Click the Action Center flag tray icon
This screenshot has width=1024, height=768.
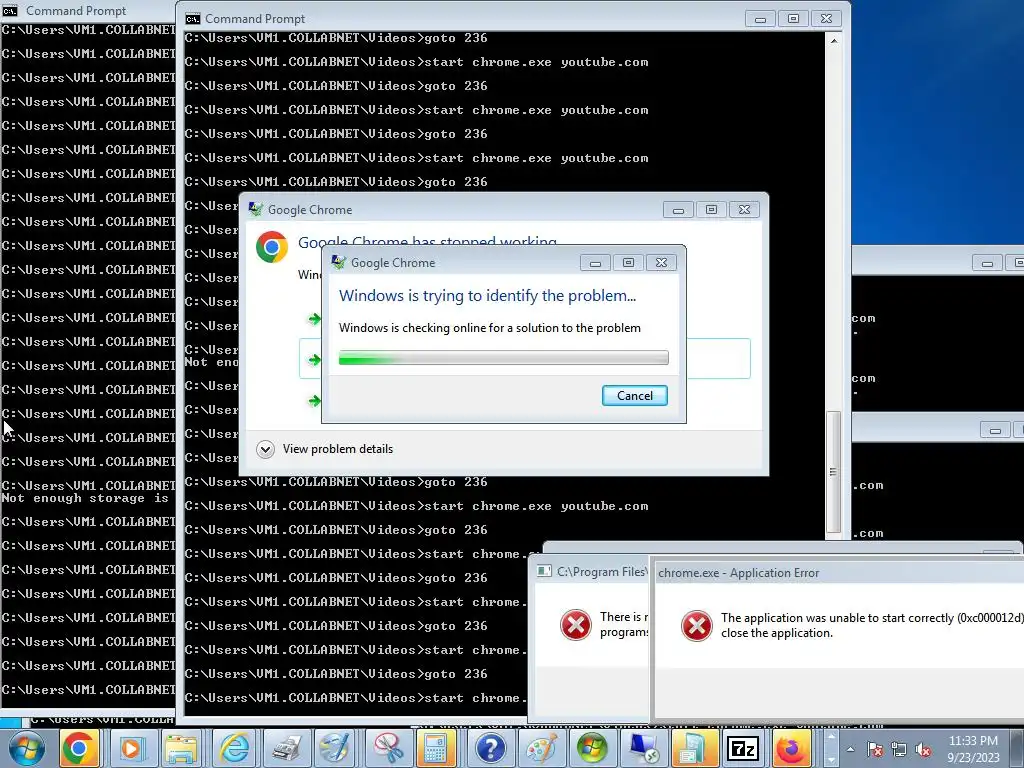click(x=876, y=750)
